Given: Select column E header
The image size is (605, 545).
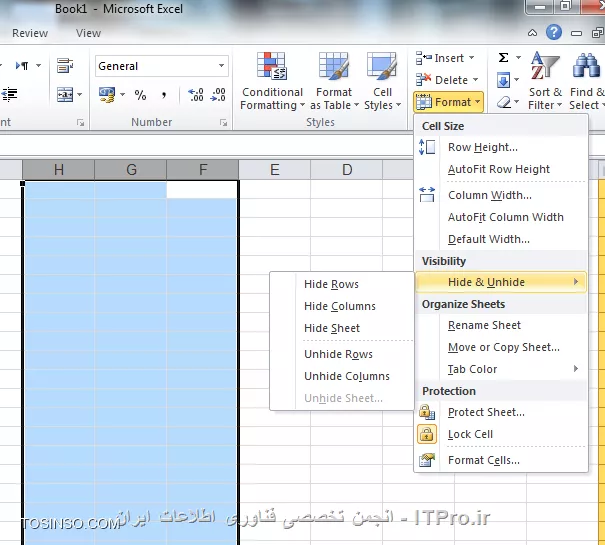Looking at the screenshot, I should click(x=275, y=170).
